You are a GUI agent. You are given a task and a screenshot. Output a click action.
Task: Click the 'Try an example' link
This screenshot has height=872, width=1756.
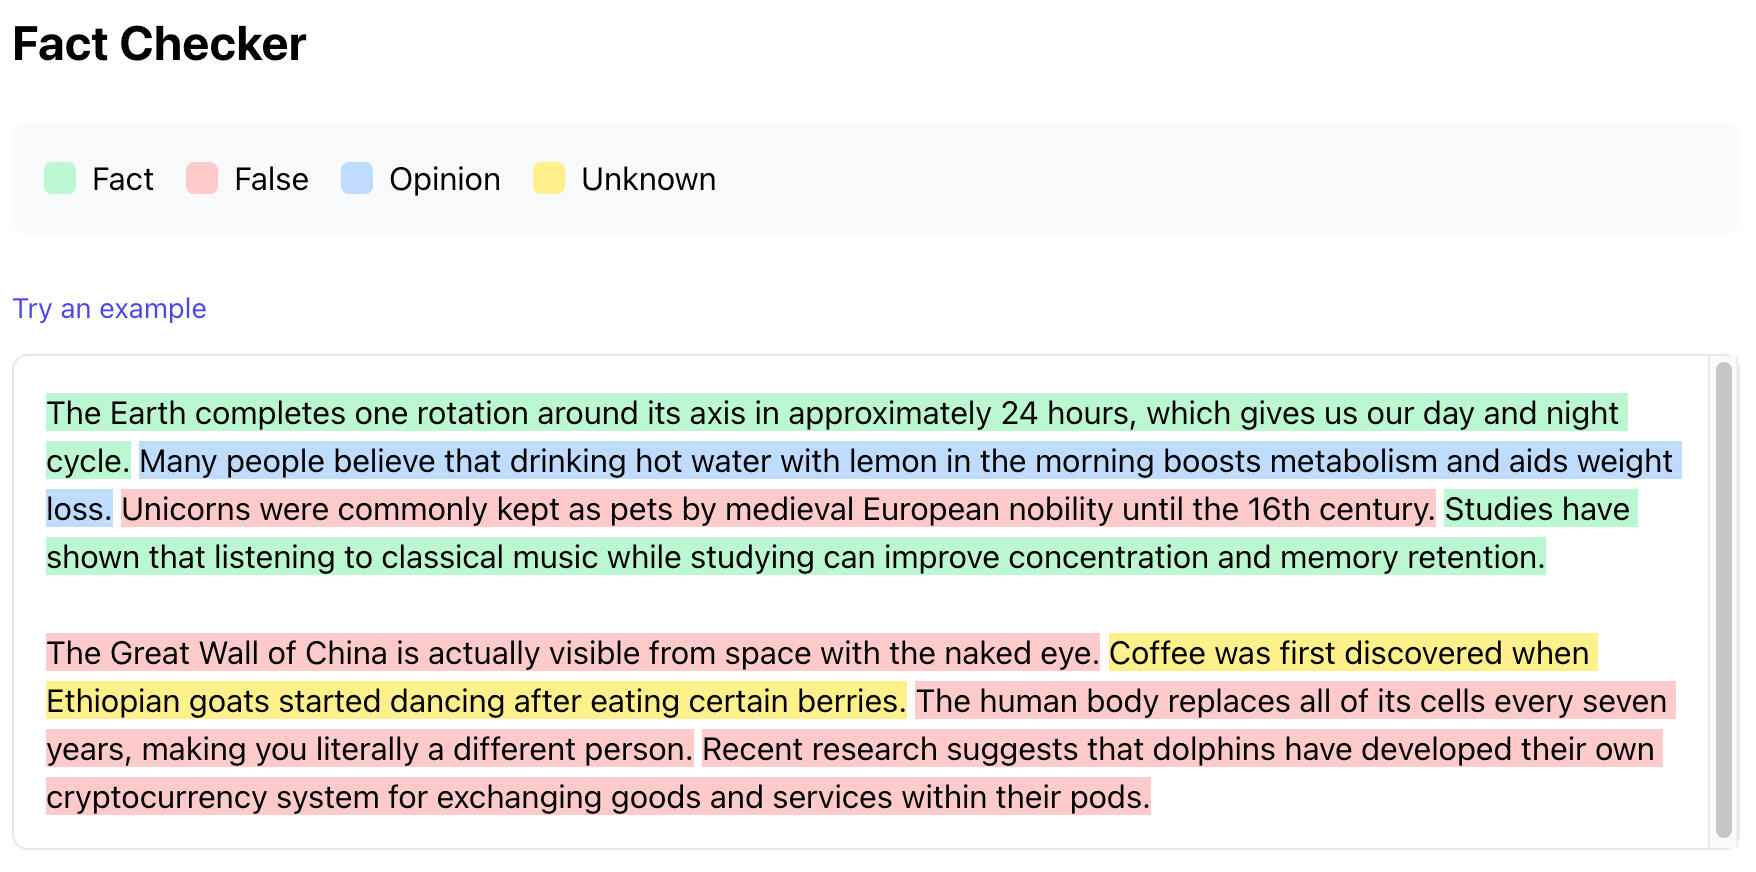pyautogui.click(x=110, y=309)
